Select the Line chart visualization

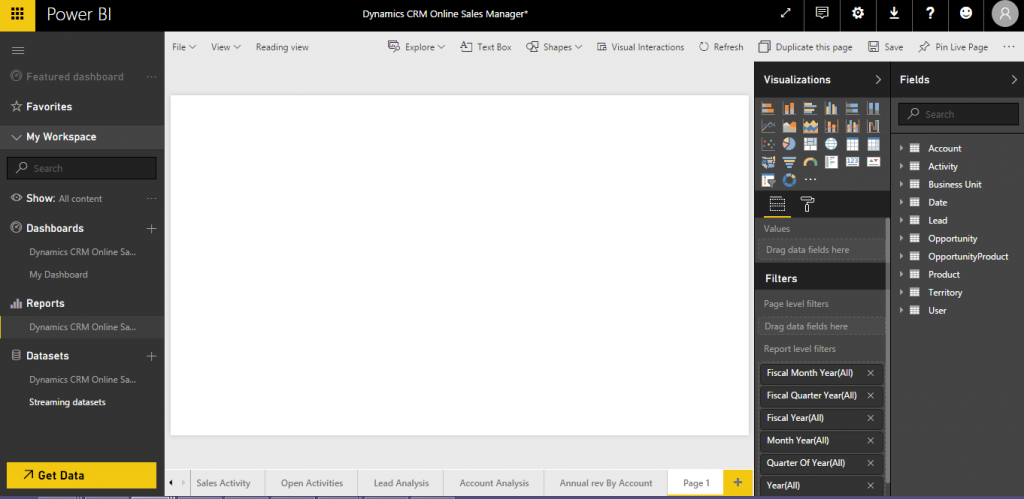(768, 126)
